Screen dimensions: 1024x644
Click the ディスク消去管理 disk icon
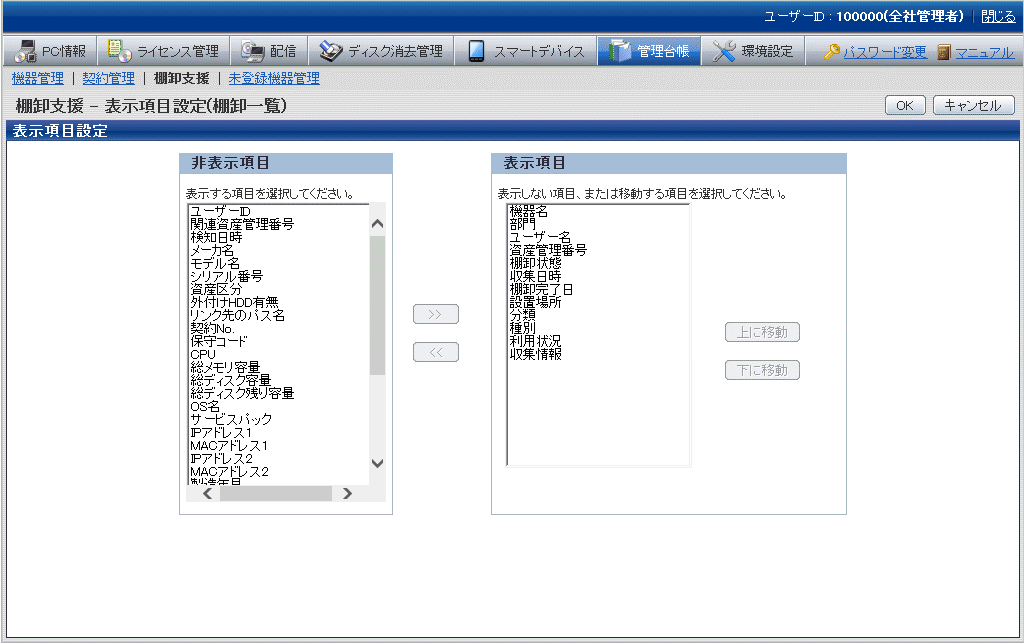coord(330,51)
